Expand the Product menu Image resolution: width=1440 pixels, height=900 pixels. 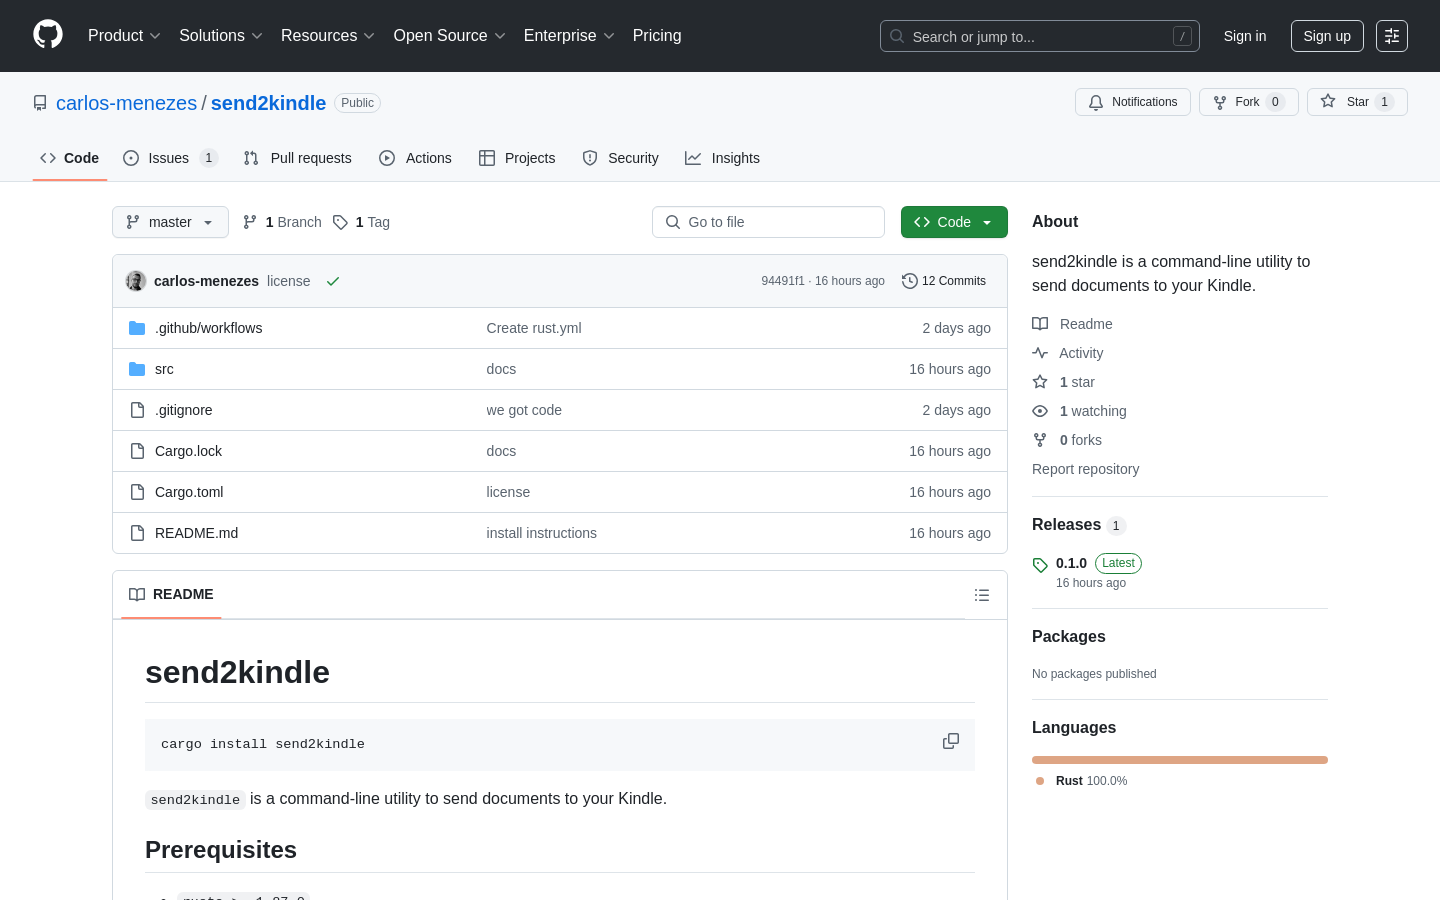pyautogui.click(x=124, y=36)
